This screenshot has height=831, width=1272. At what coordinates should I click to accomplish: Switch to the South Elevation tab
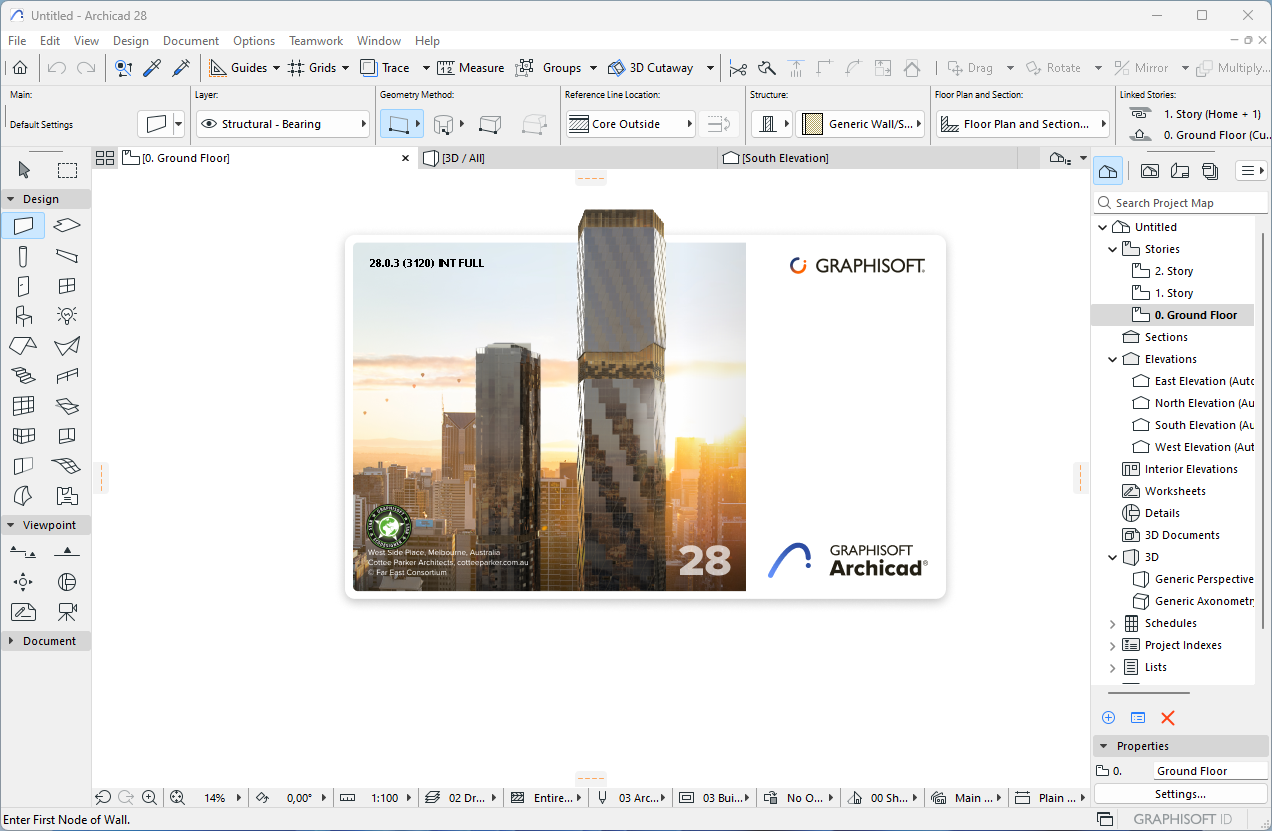[x=785, y=158]
